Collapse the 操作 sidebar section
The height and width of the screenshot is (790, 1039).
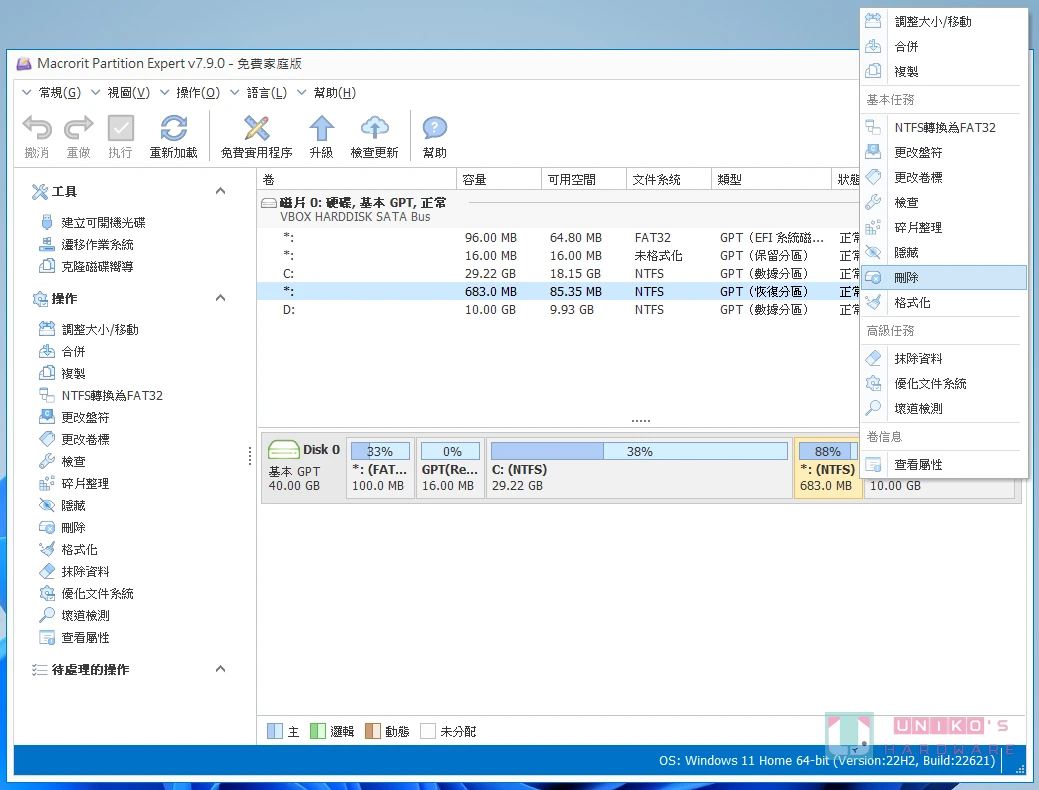pyautogui.click(x=221, y=298)
